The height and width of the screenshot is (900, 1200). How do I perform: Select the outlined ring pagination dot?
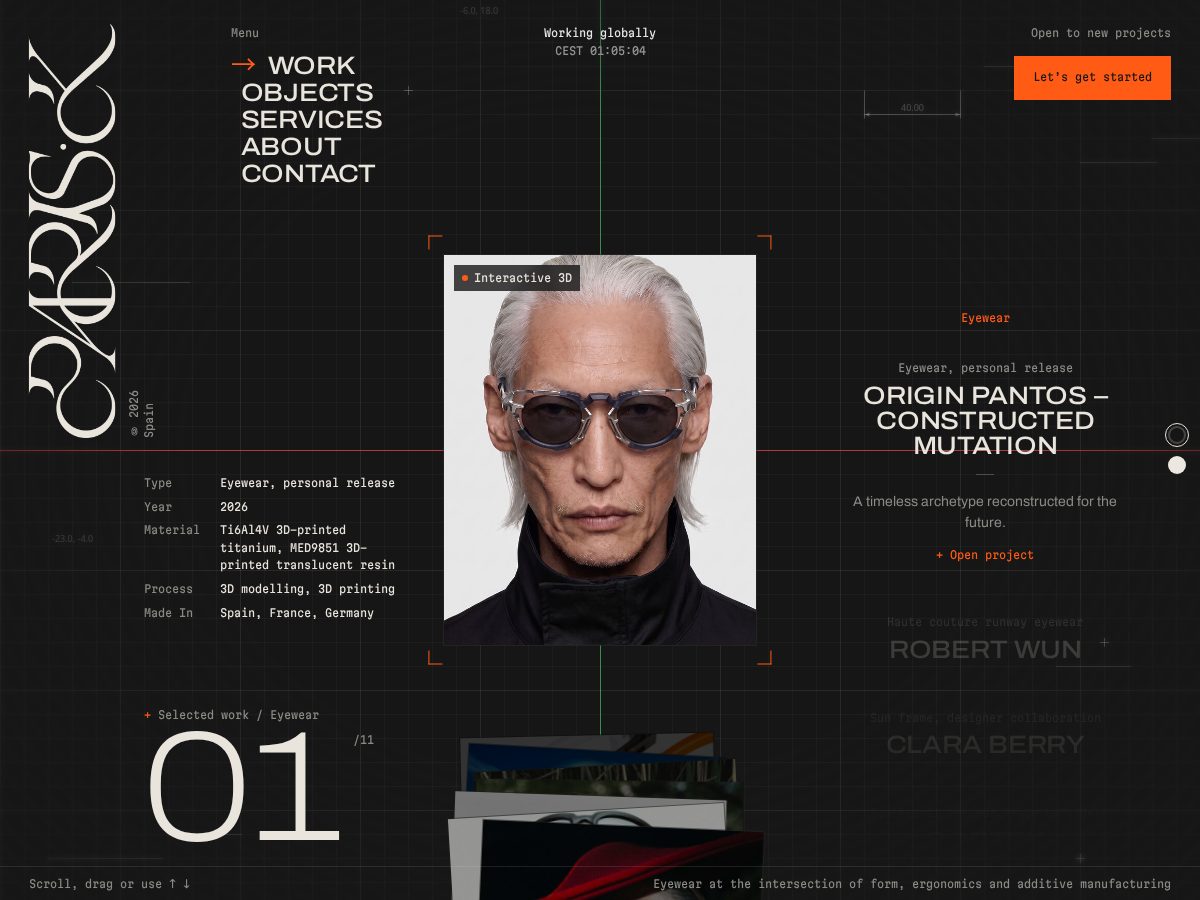[1177, 435]
